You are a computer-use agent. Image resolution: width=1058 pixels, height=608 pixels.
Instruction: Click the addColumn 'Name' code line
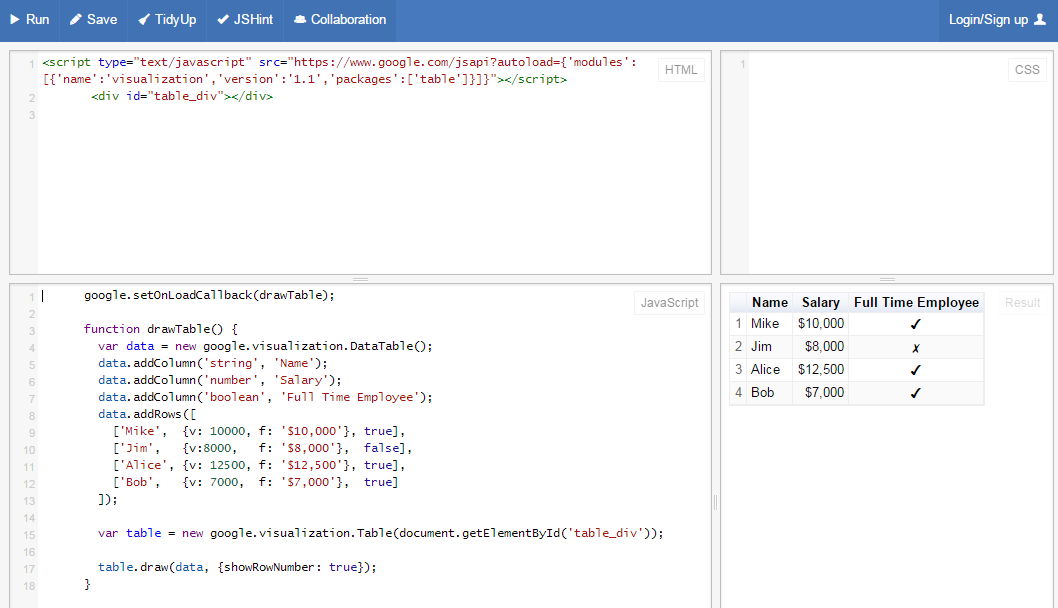[x=213, y=363]
